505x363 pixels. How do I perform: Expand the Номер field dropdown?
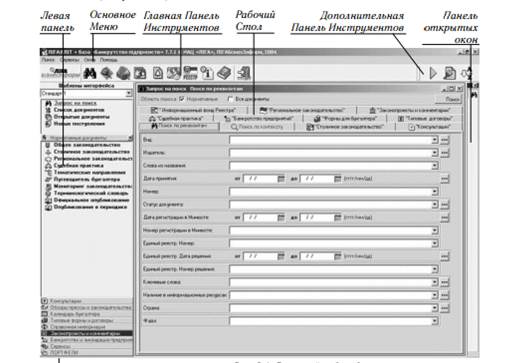tap(434, 192)
